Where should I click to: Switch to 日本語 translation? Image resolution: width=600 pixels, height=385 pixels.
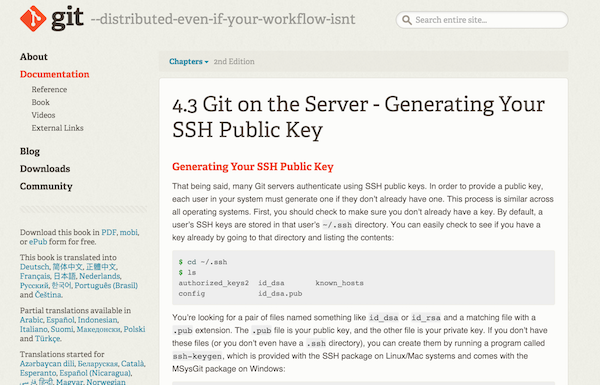pos(65,276)
